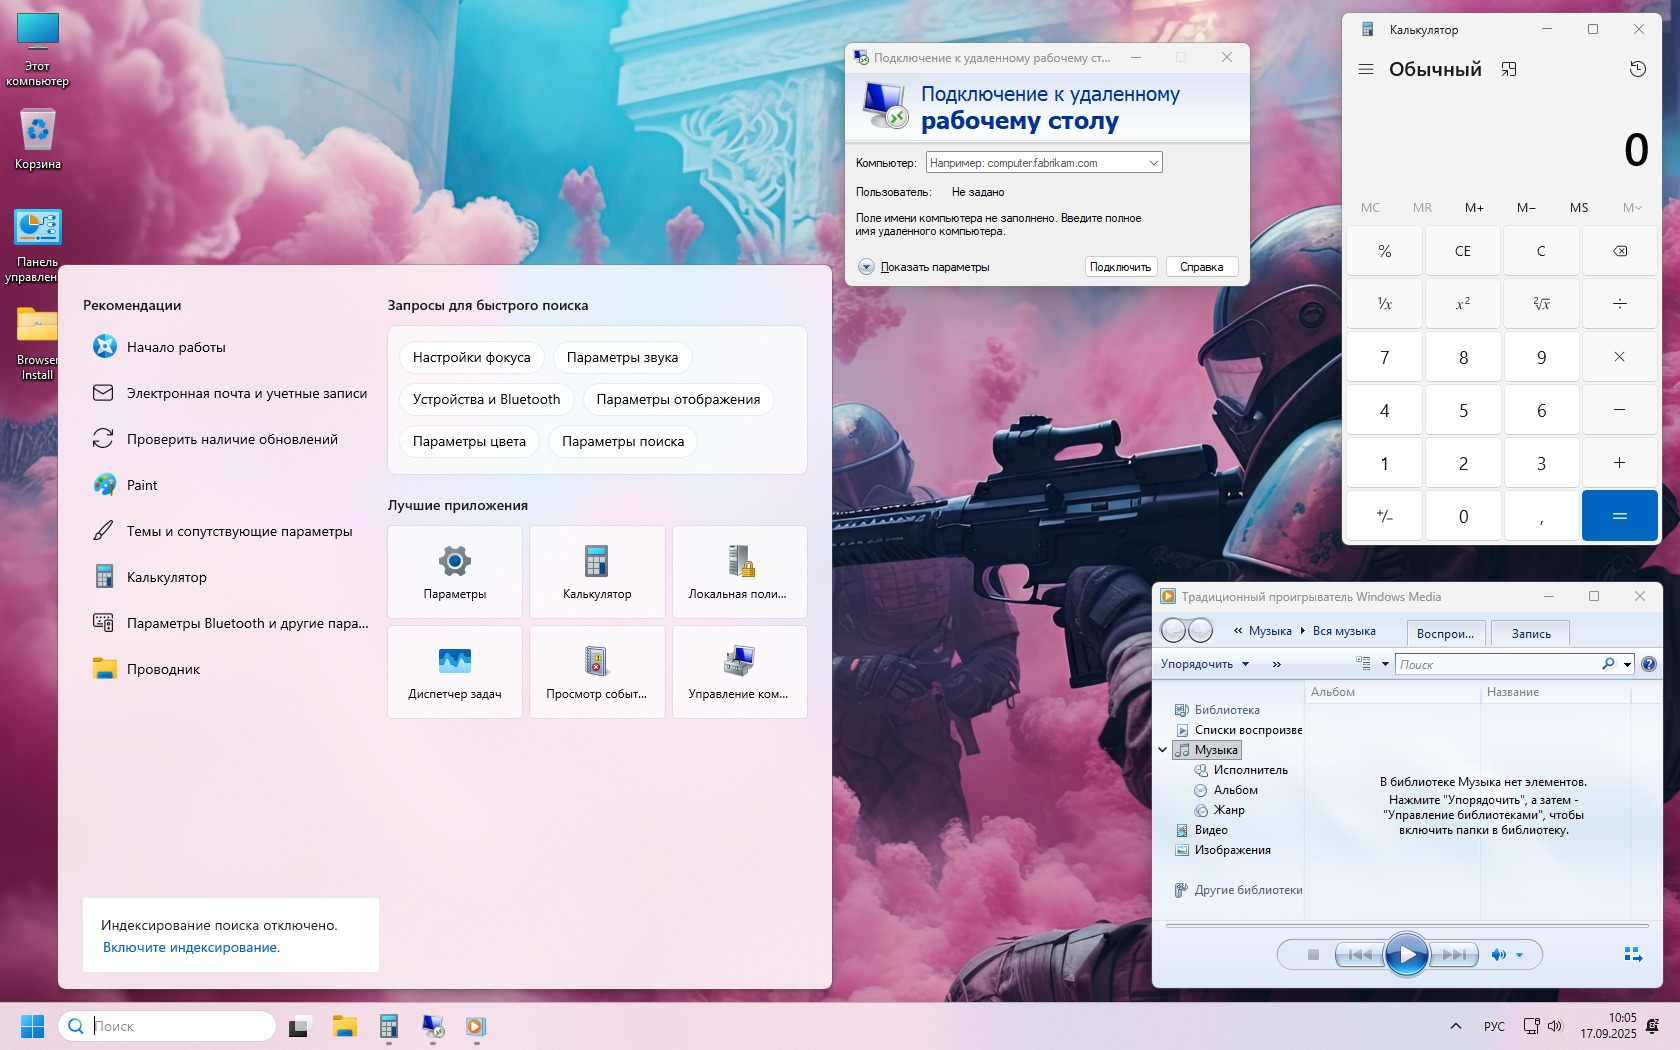
Task: Collapse the Музыка tree node
Action: (1163, 750)
